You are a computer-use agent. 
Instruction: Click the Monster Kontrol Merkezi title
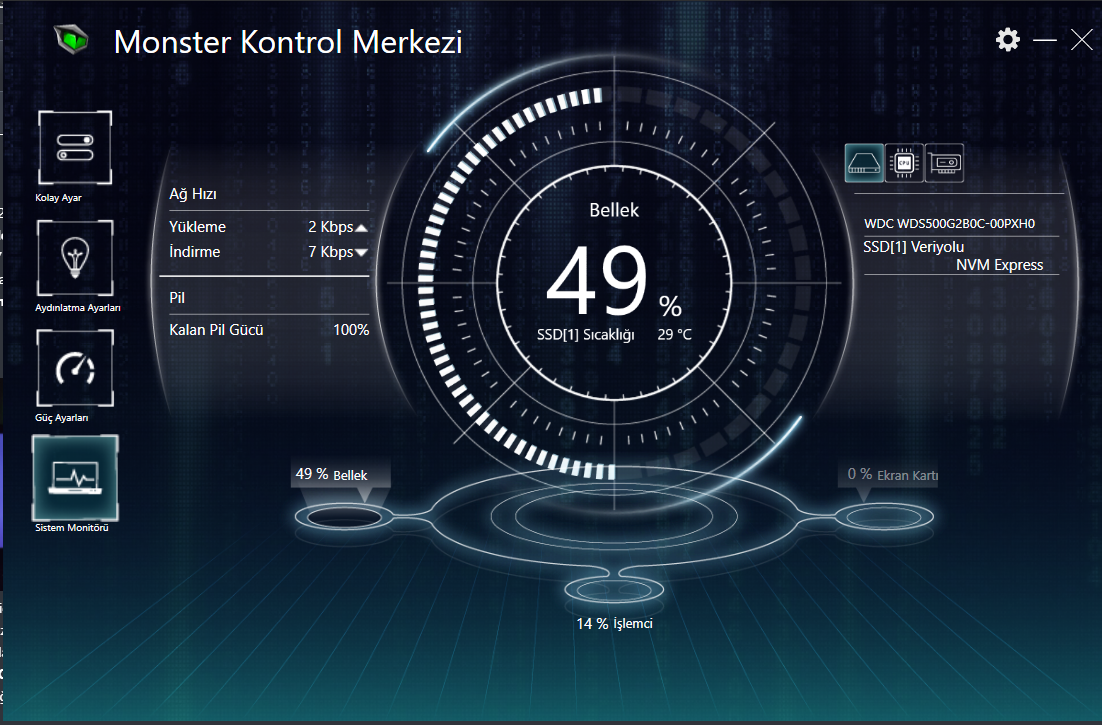288,42
